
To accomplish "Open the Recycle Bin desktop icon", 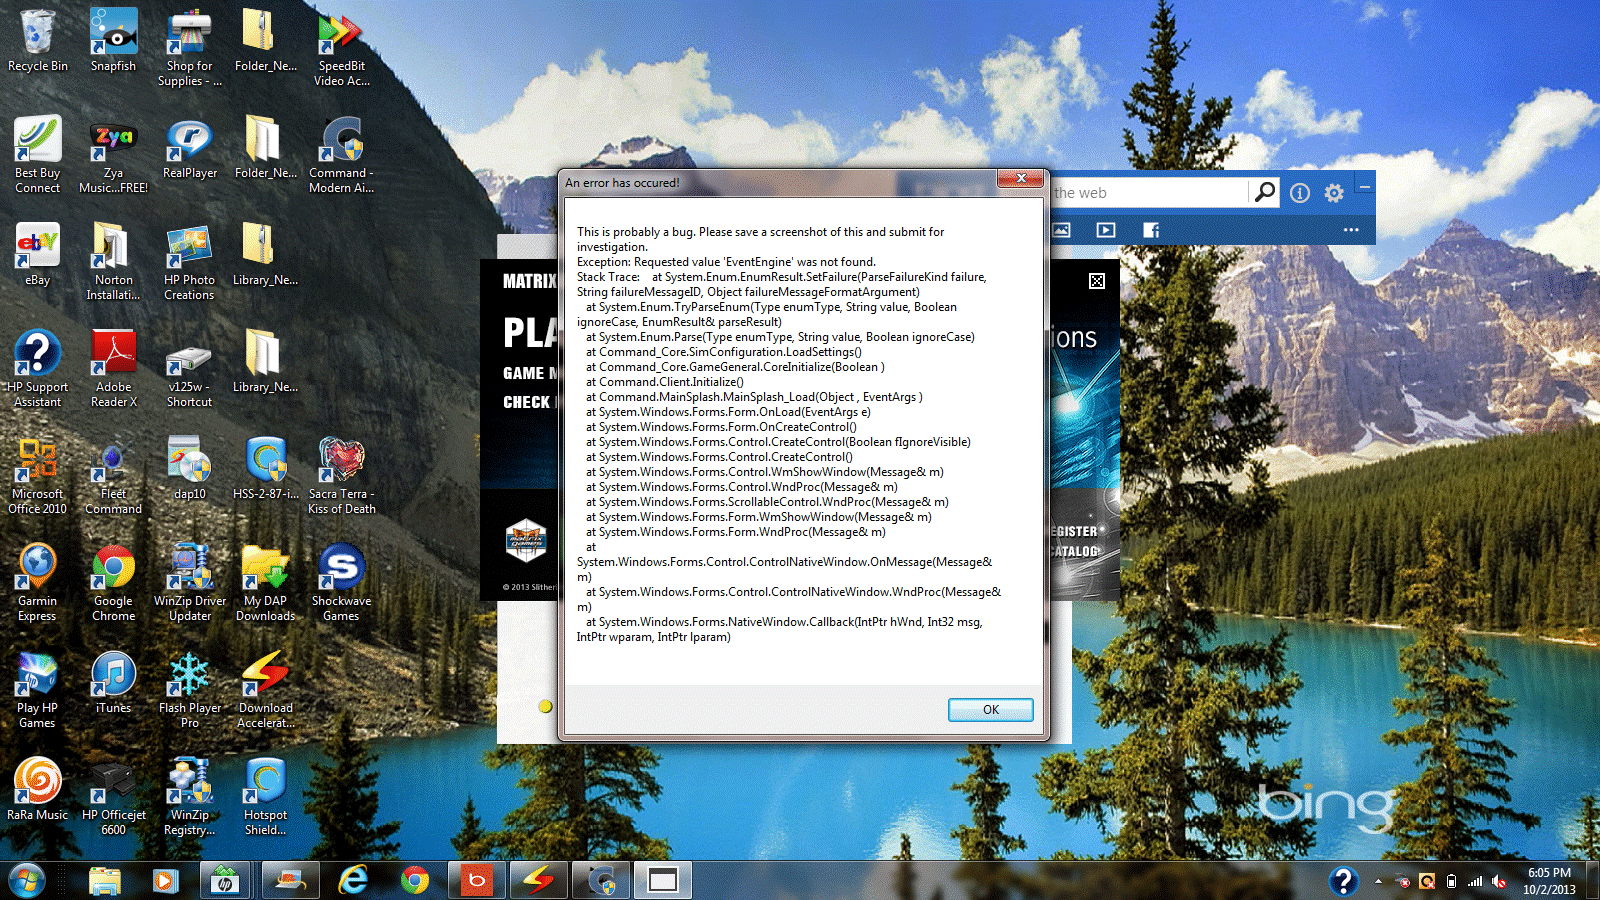I will click(x=38, y=41).
